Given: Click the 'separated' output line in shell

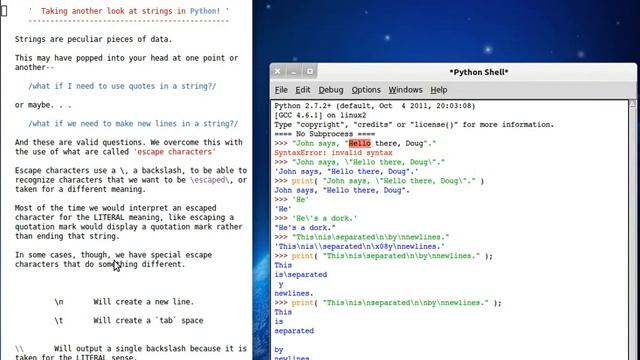Looking at the screenshot, I should coord(294,331).
